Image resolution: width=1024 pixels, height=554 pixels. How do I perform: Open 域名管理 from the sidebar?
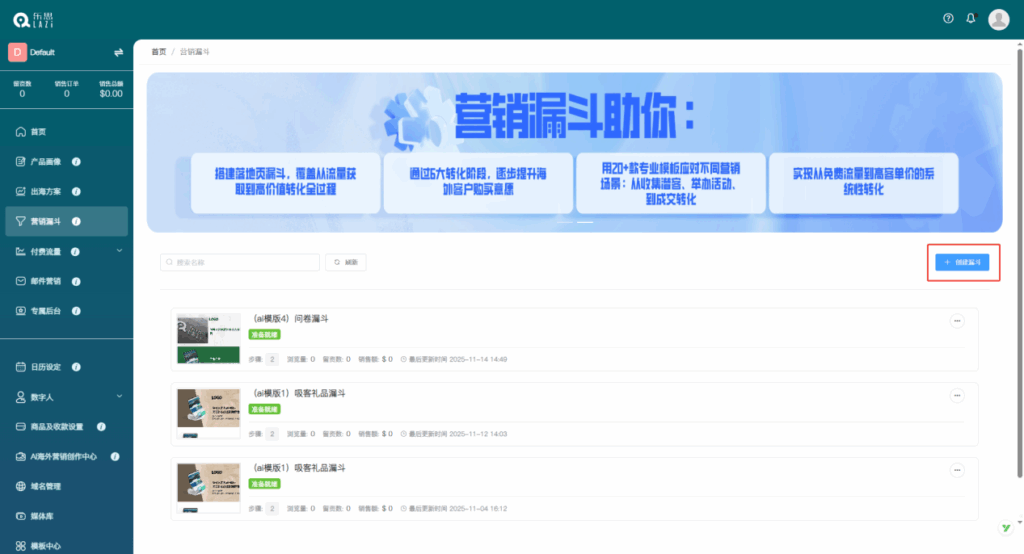point(45,486)
